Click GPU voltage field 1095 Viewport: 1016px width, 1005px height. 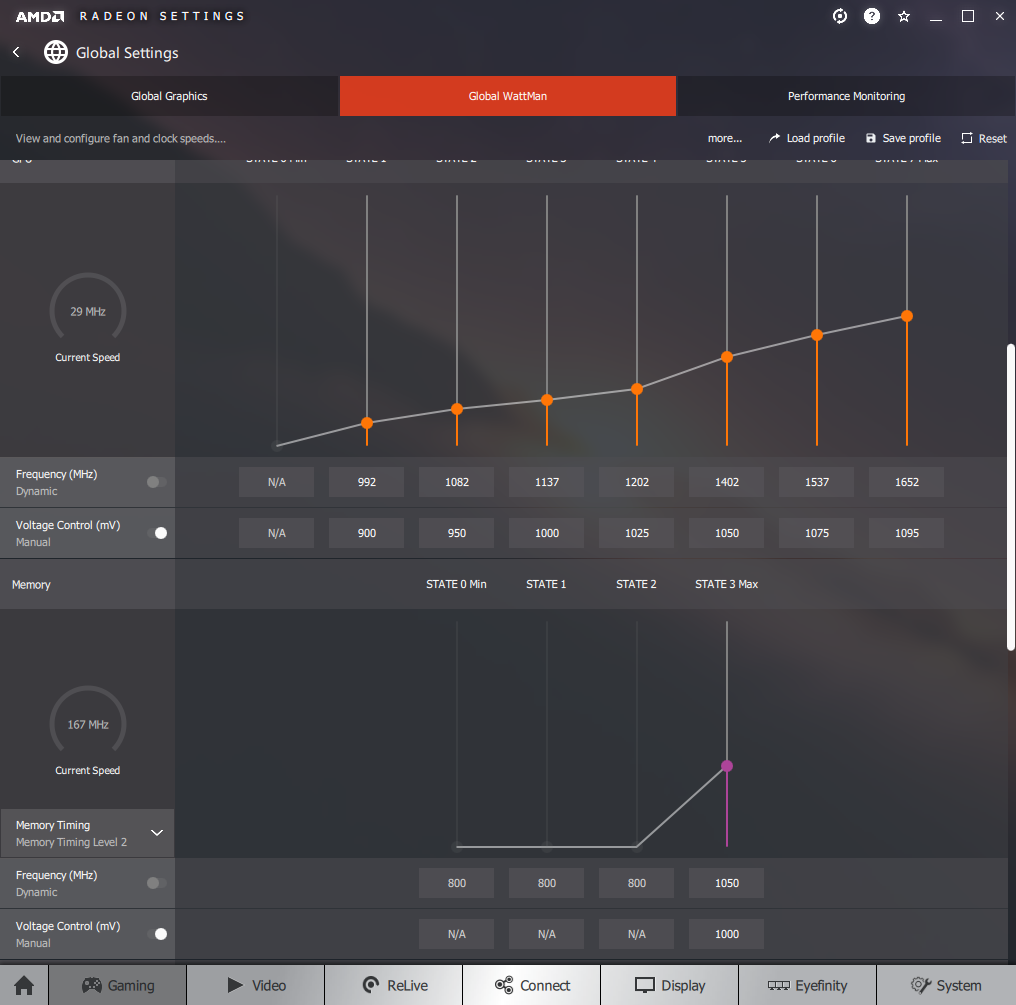[x=907, y=533]
